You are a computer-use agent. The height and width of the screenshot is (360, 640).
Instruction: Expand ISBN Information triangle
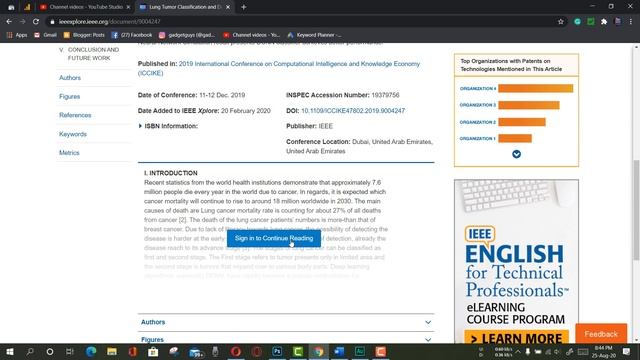pyautogui.click(x=140, y=126)
